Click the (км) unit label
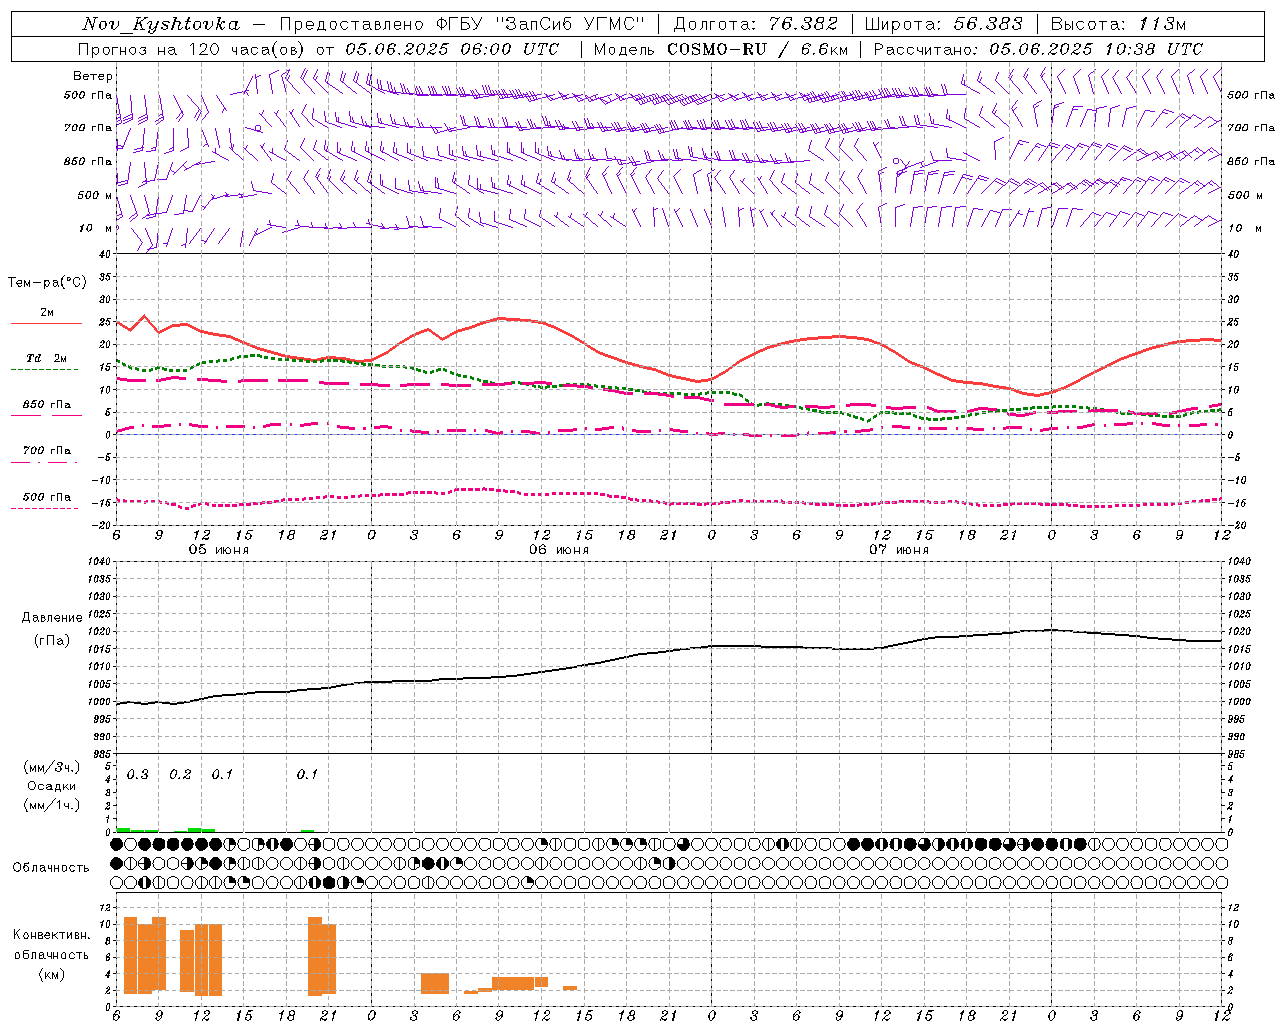The height and width of the screenshot is (1024, 1280). click(51, 974)
